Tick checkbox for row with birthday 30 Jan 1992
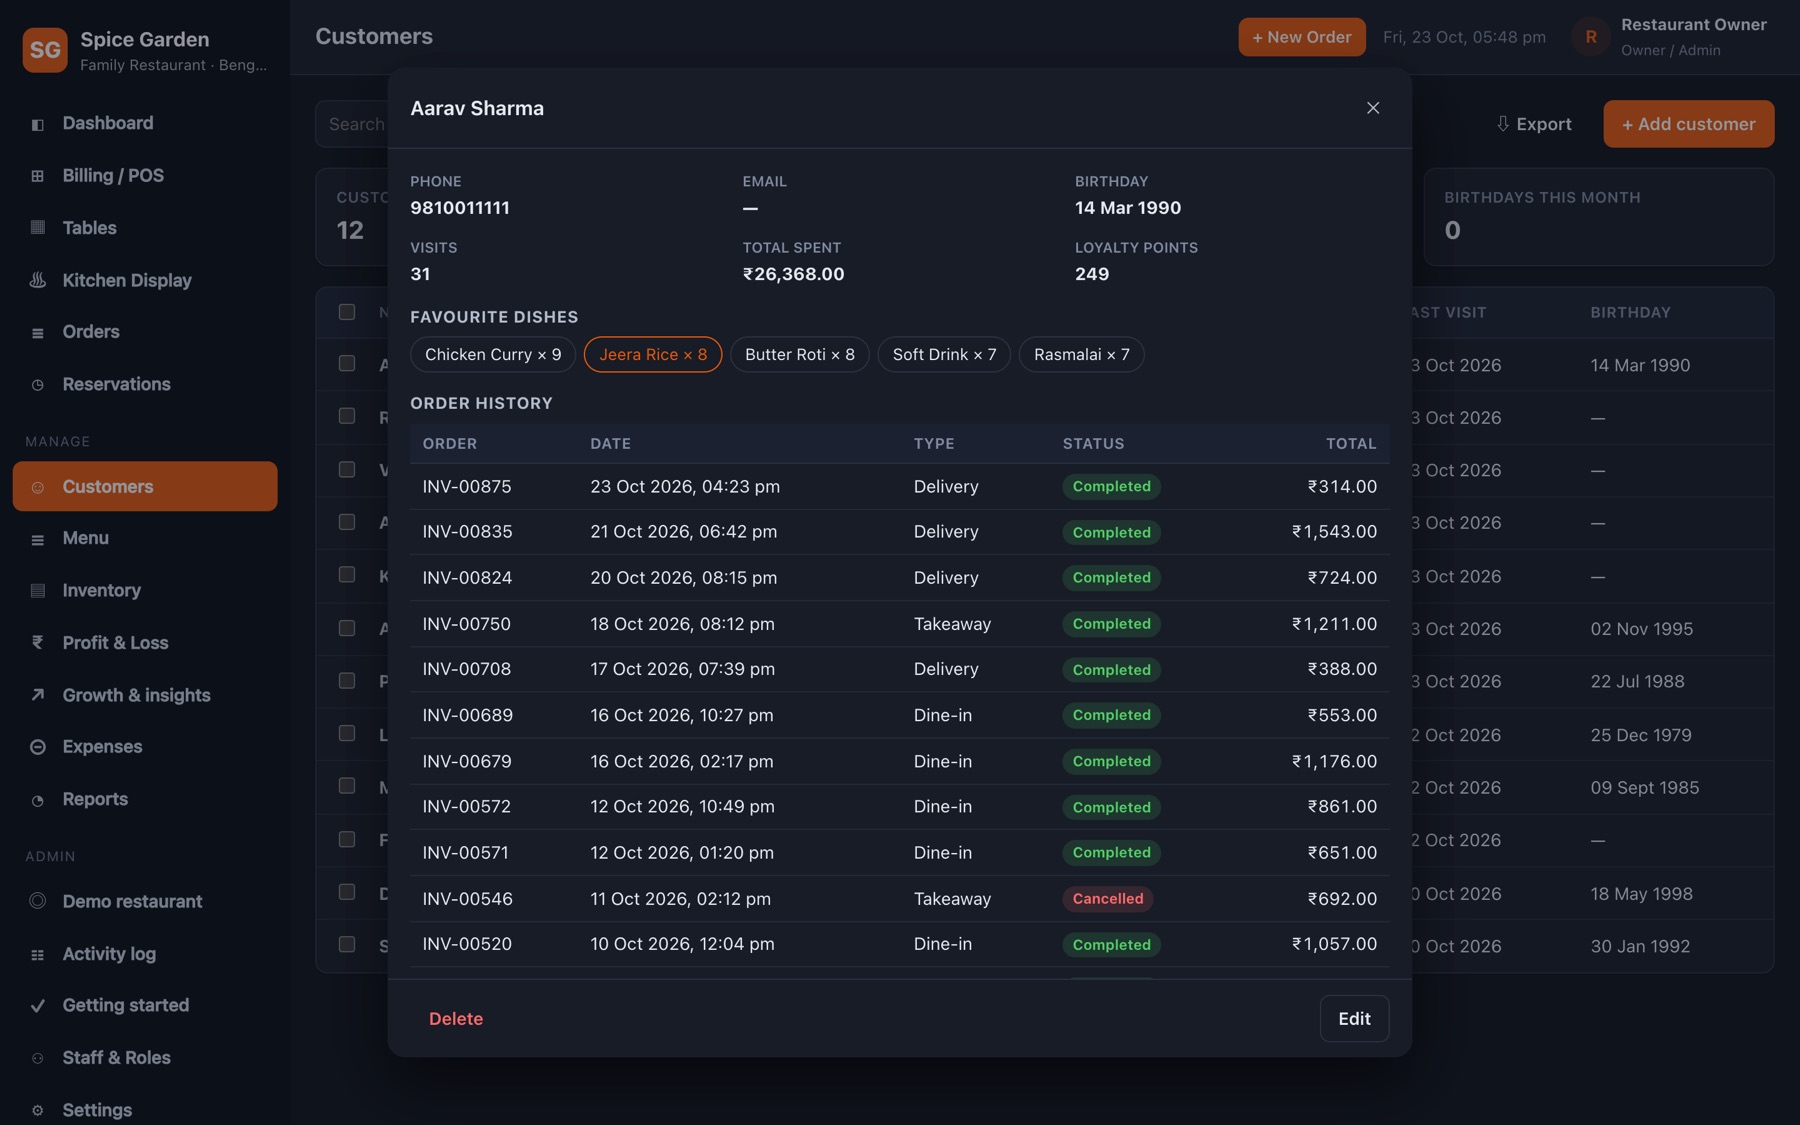 [x=346, y=944]
